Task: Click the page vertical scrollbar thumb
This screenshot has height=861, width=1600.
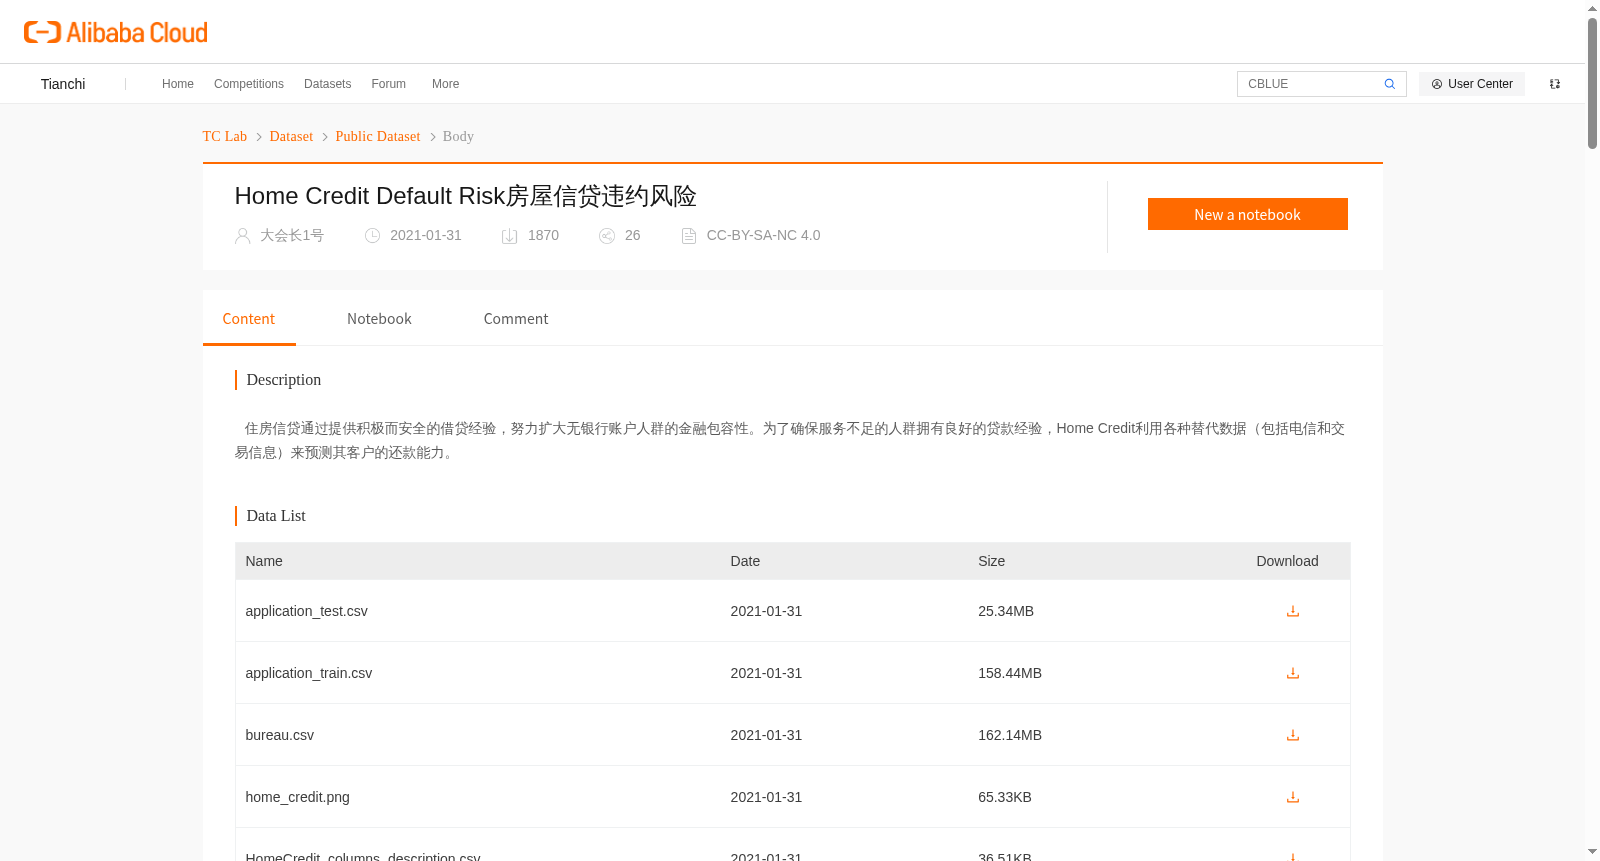Action: (x=1592, y=83)
